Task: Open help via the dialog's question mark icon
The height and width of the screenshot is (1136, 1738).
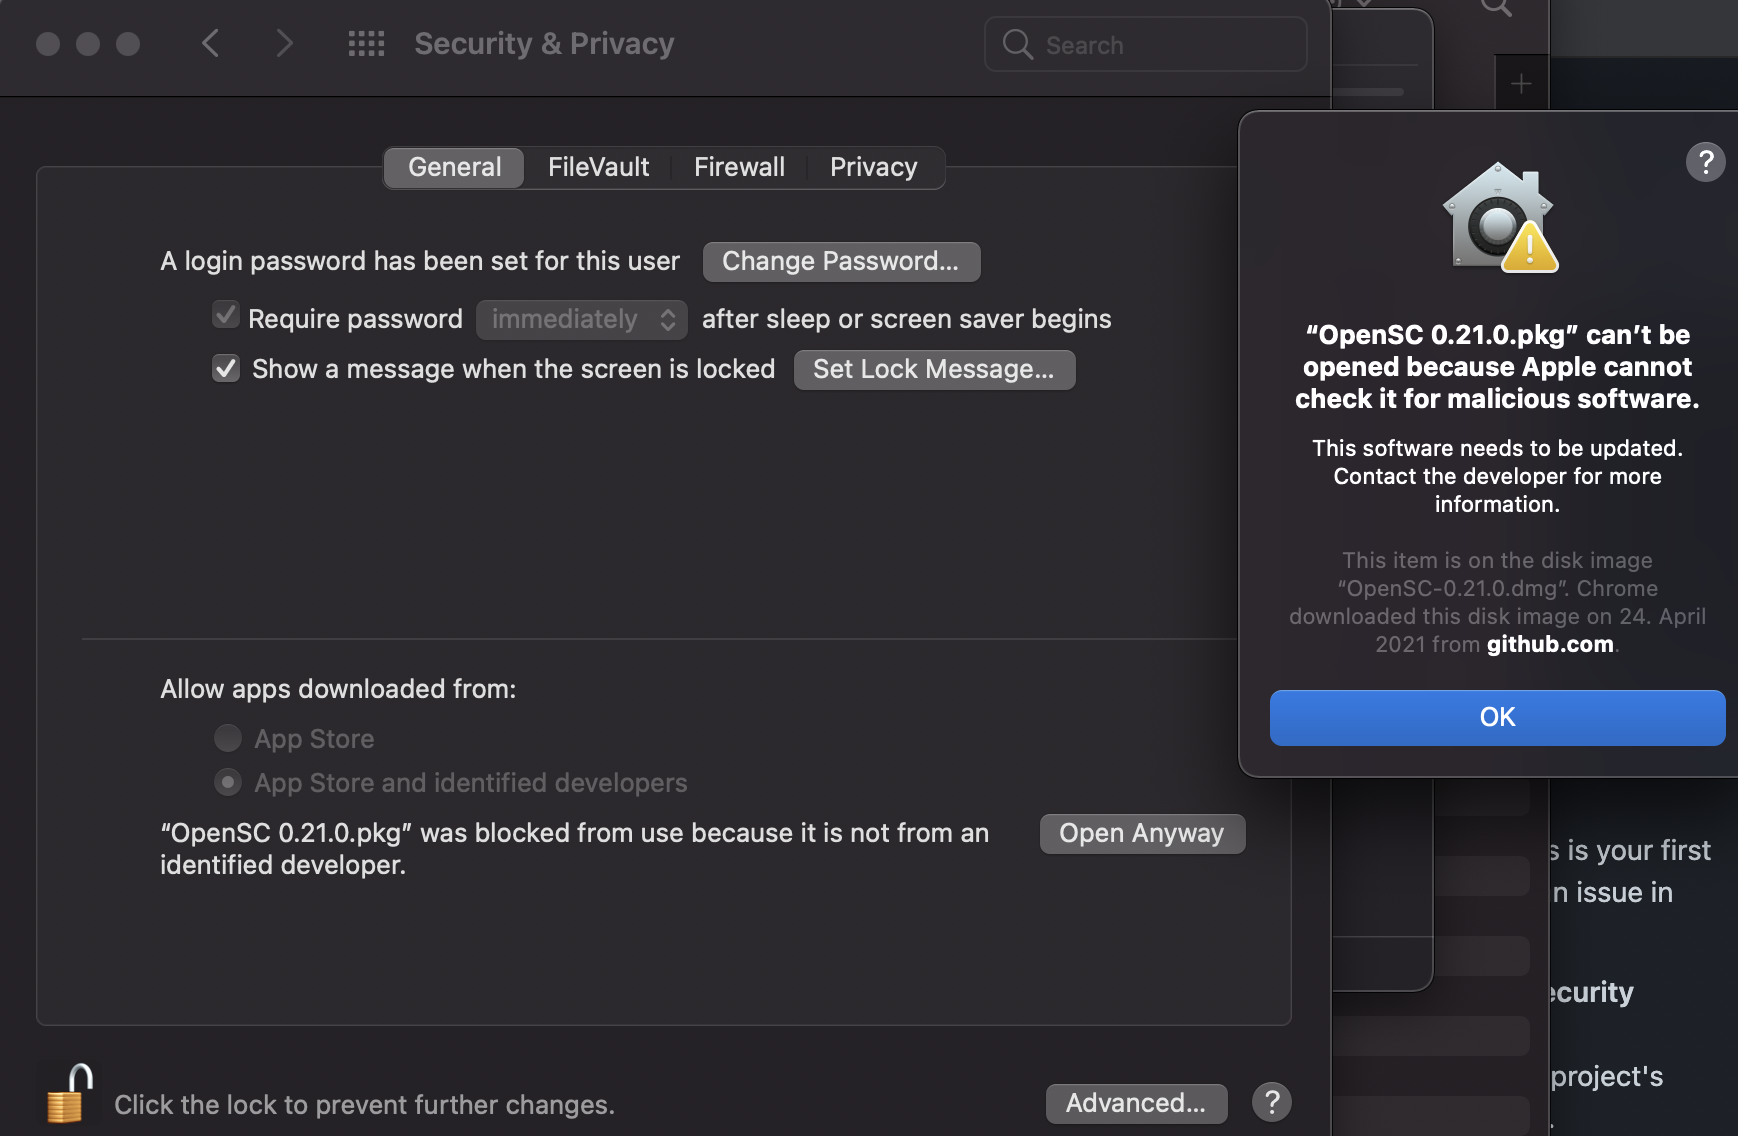Action: (x=1705, y=162)
